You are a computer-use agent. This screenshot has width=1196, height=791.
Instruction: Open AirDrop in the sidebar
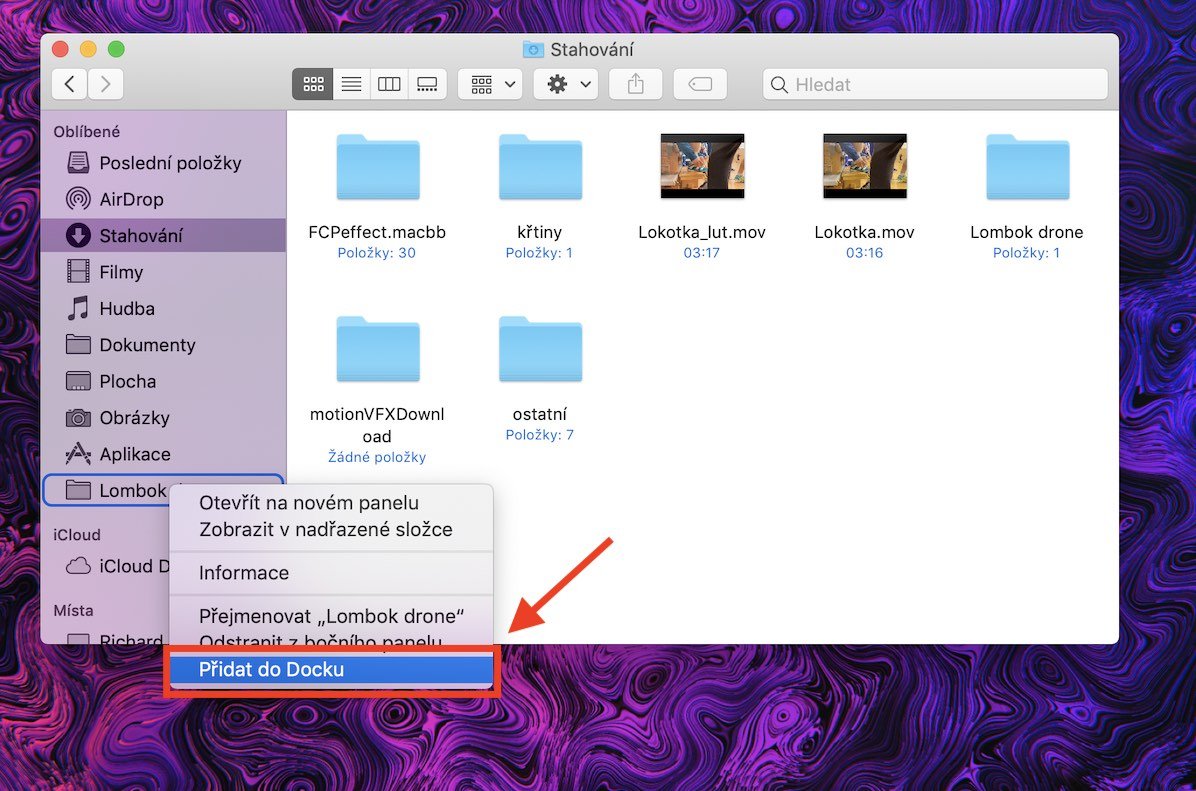[x=131, y=199]
